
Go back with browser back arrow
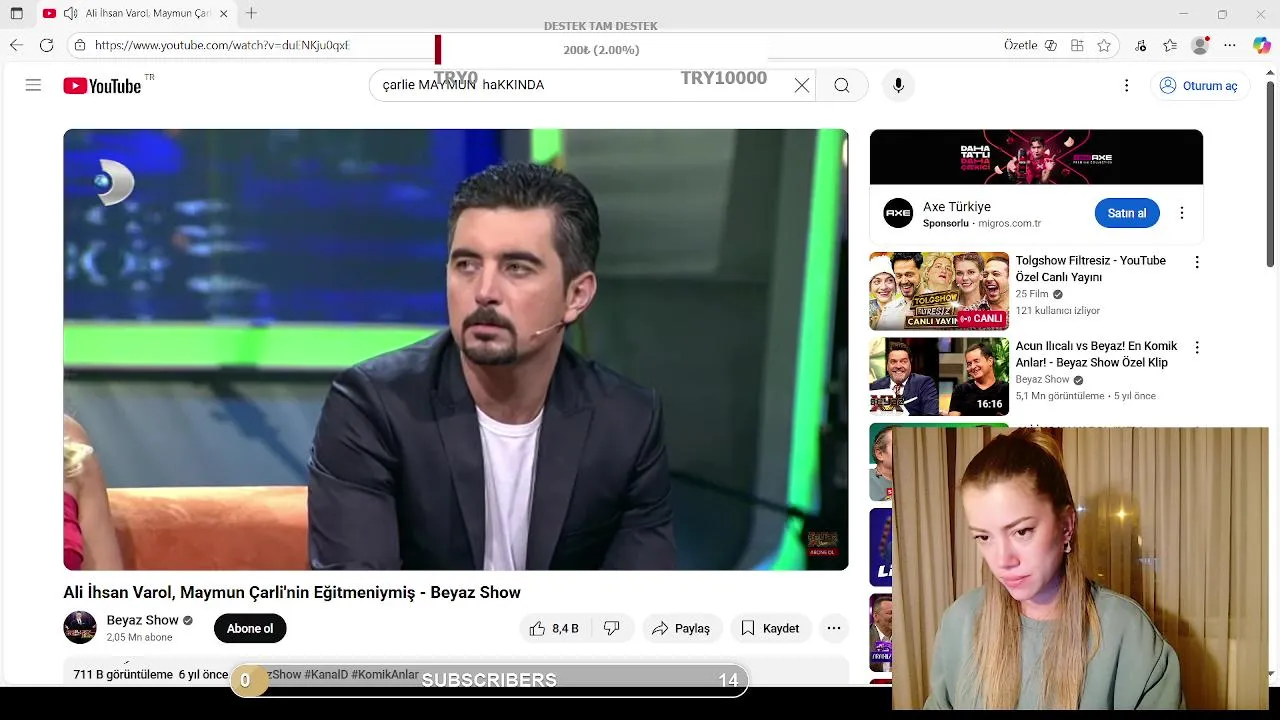point(16,45)
